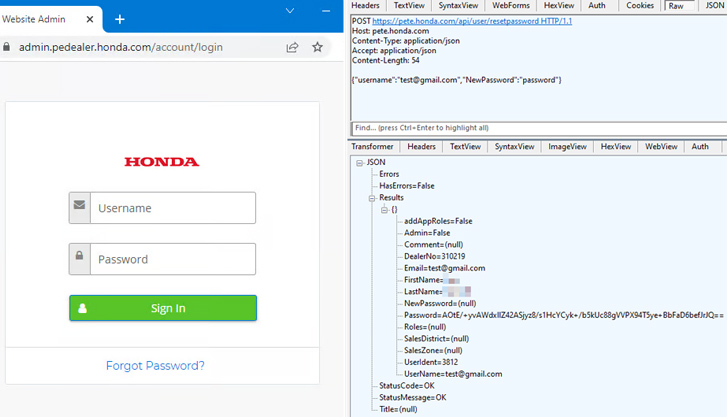
Task: Select StatusCode=OK row
Action: coord(407,385)
